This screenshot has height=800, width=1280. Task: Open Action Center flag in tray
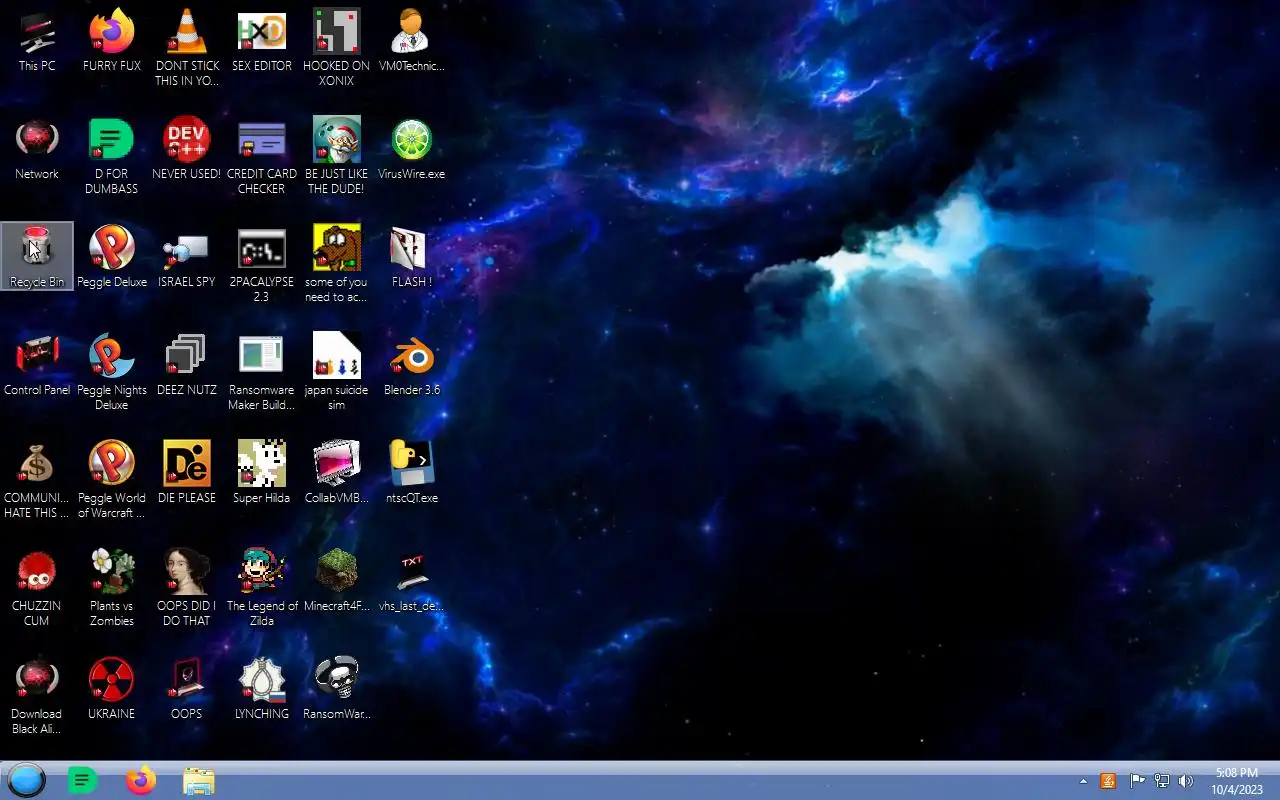tap(1137, 781)
